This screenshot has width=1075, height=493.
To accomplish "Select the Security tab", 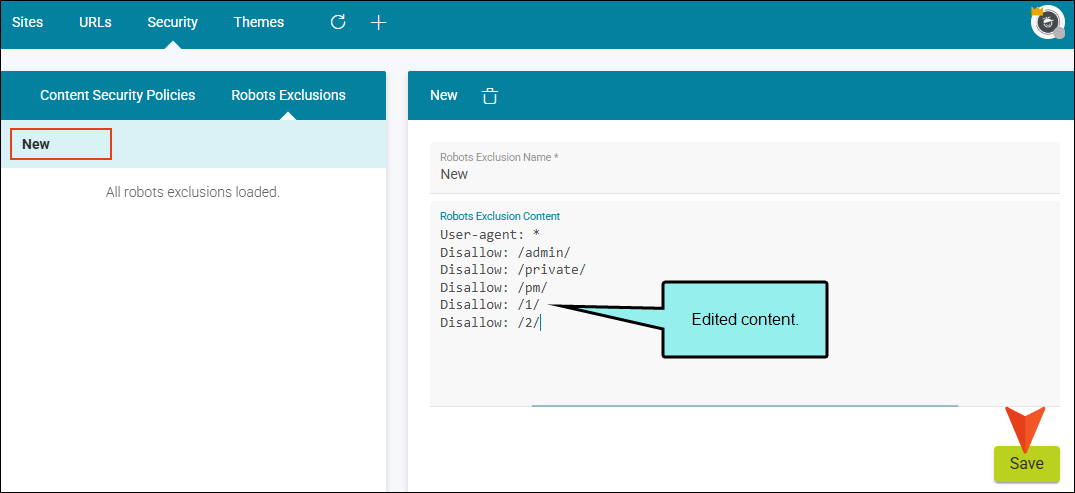I will point(173,22).
